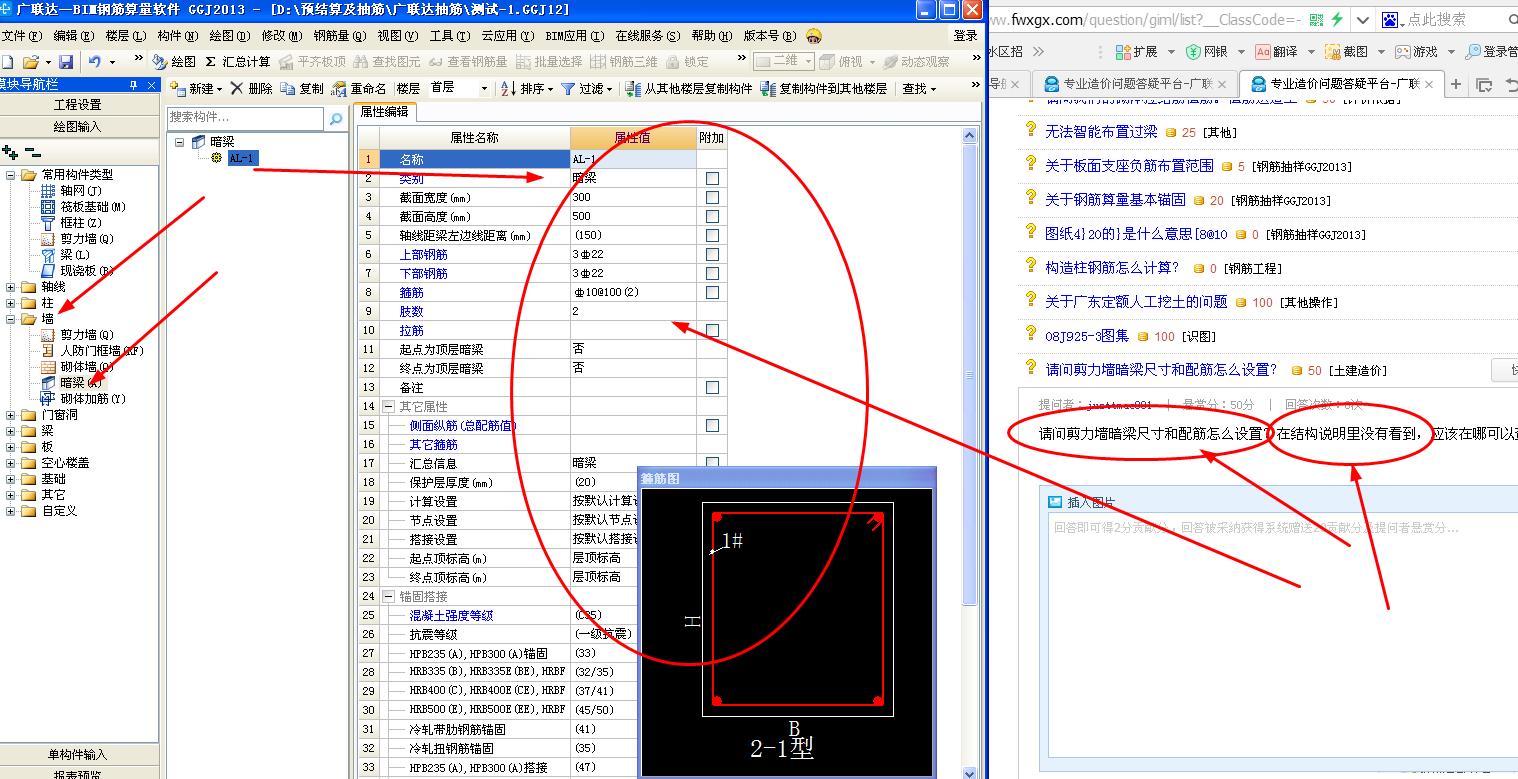Toggle 附加 checkbox for 箍筋 row

(x=712, y=292)
